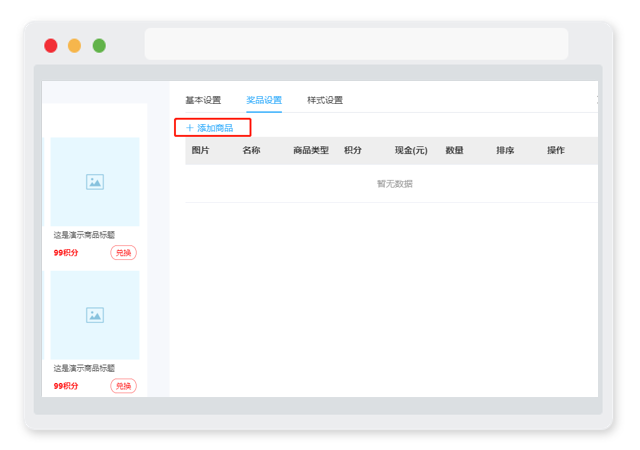Screen dimensions: 640x450
Task: Open the 基本设置 tab
Action: coord(203,100)
